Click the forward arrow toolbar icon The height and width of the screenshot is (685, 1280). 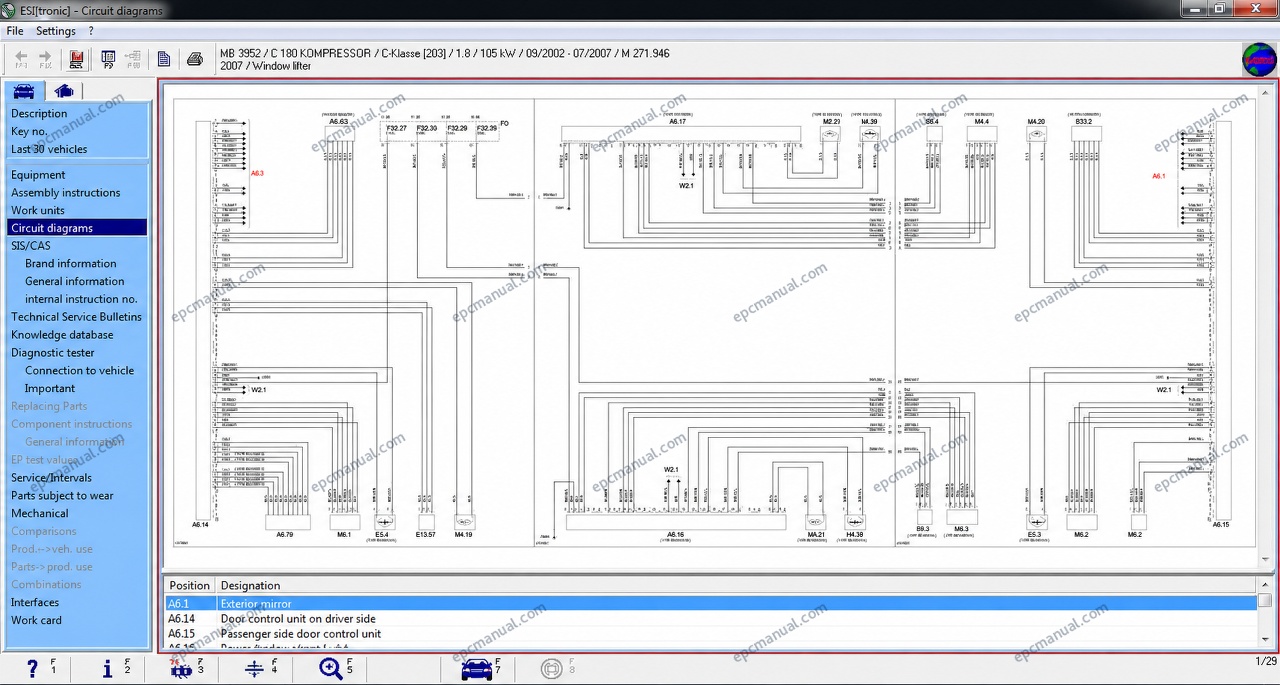click(45, 59)
